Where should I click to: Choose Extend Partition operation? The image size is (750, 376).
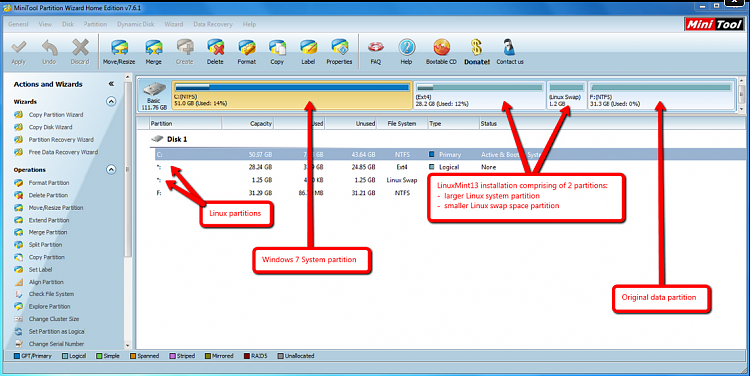click(48, 220)
